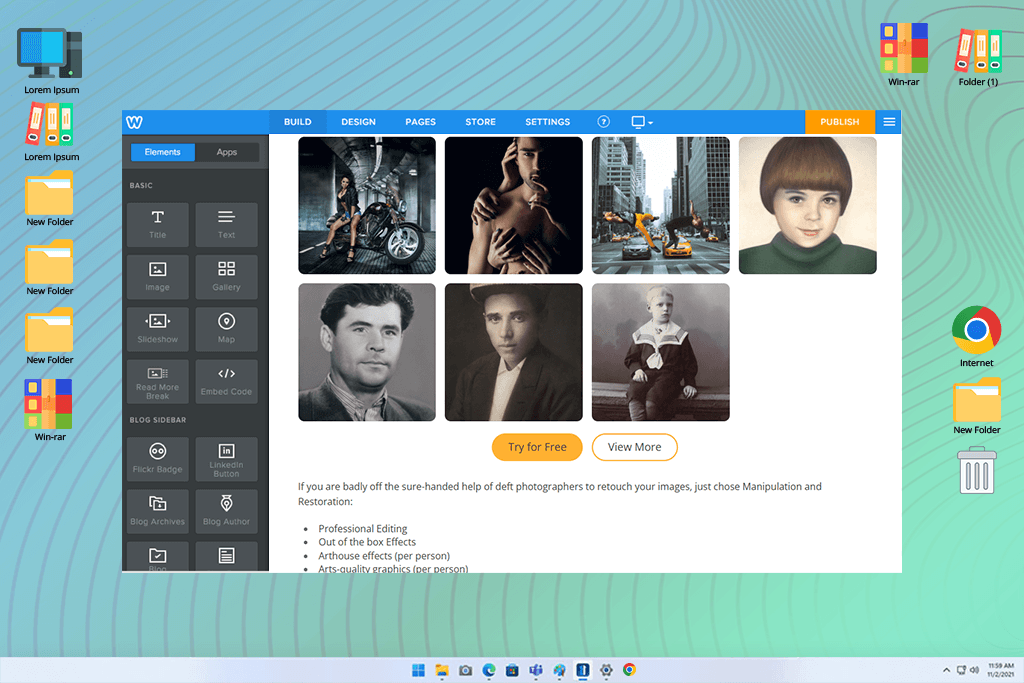Expand the system tray hidden icons chevron
The image size is (1024, 683).
(946, 670)
